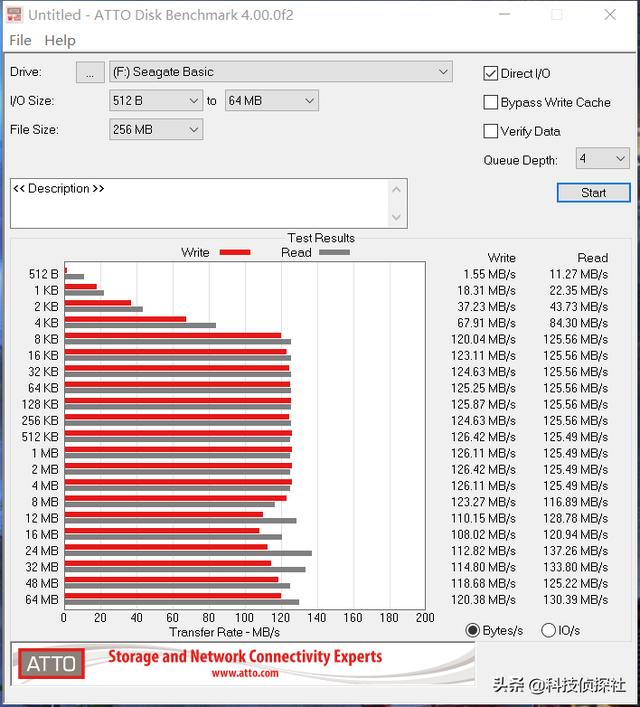Open the File menu
Screen dimensions: 640x707
coord(20,40)
